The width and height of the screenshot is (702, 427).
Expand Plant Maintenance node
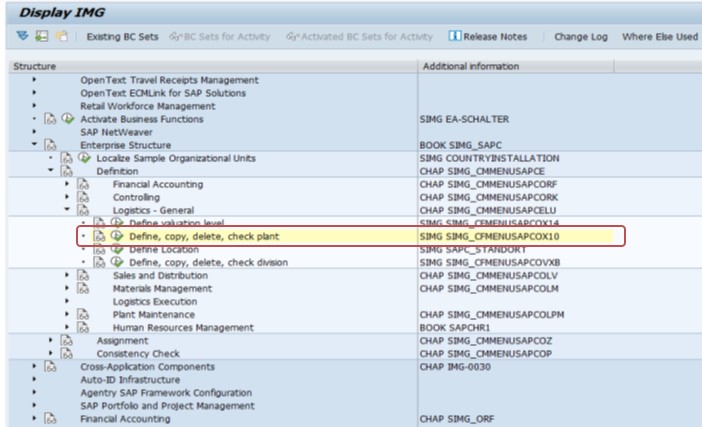[67, 314]
